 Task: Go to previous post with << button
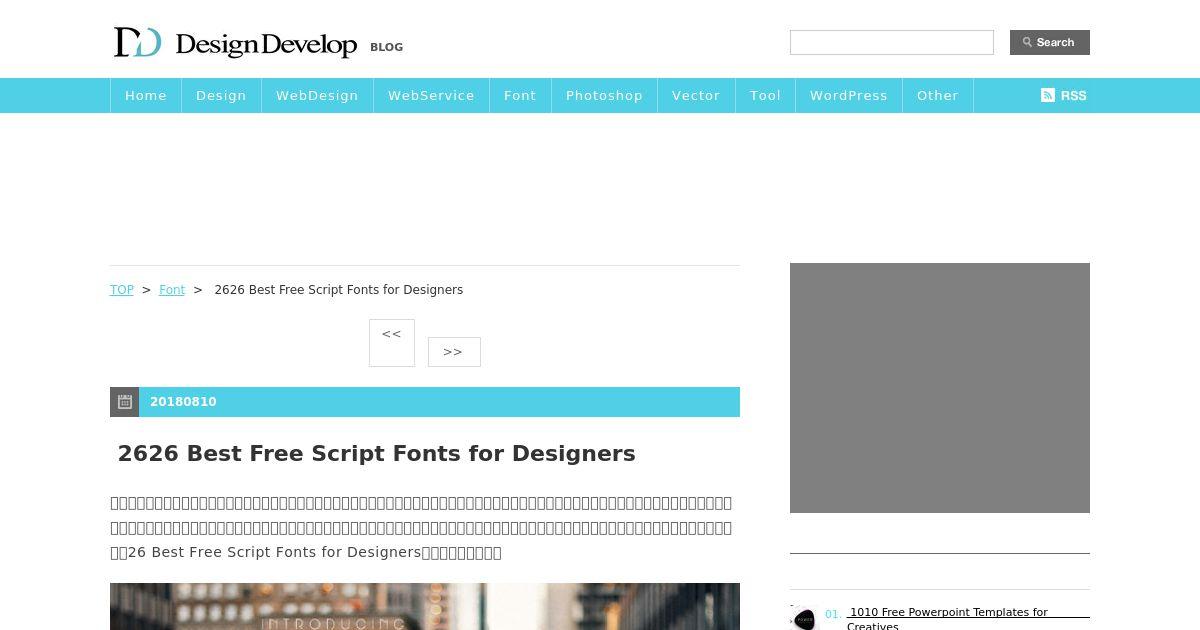(392, 343)
